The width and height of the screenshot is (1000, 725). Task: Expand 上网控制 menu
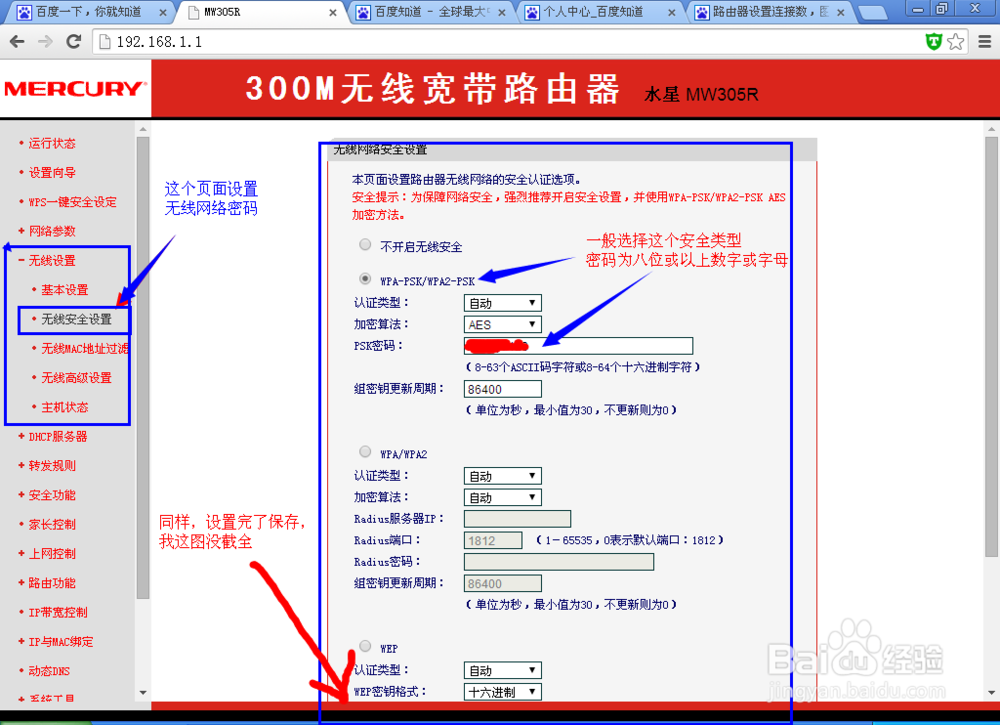coord(52,554)
